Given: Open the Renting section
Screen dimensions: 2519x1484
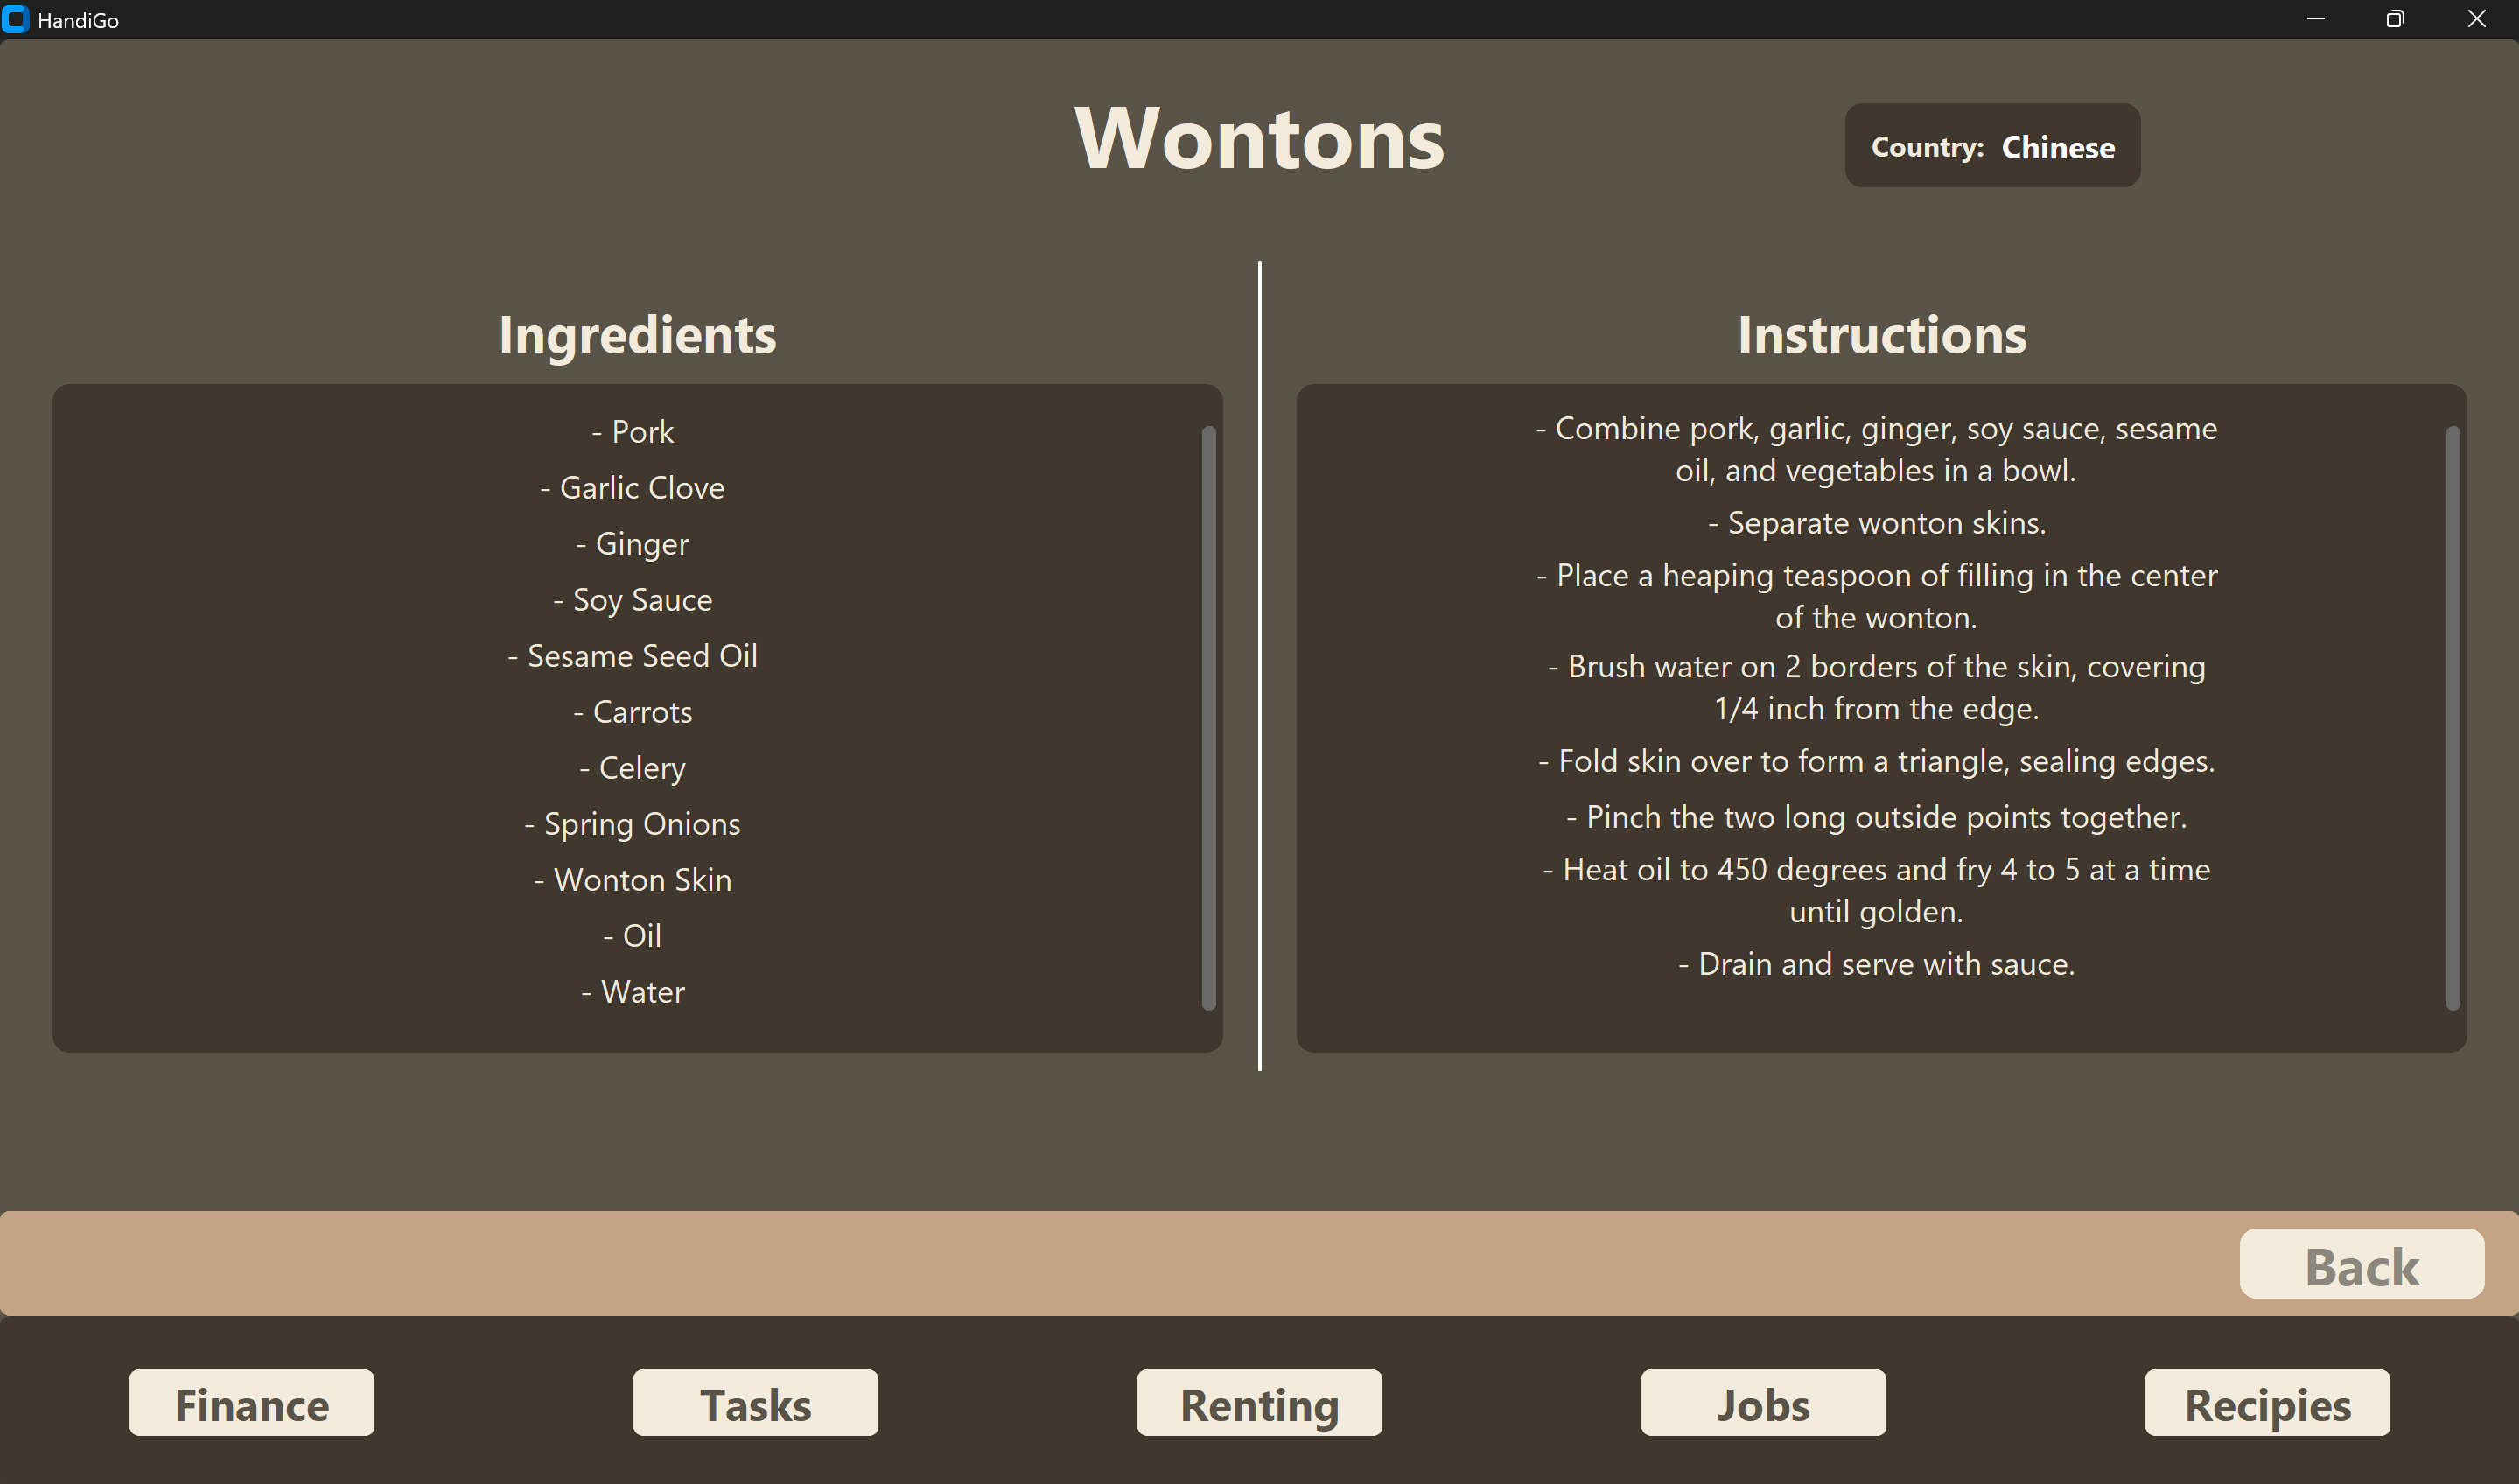Looking at the screenshot, I should click(1259, 1404).
